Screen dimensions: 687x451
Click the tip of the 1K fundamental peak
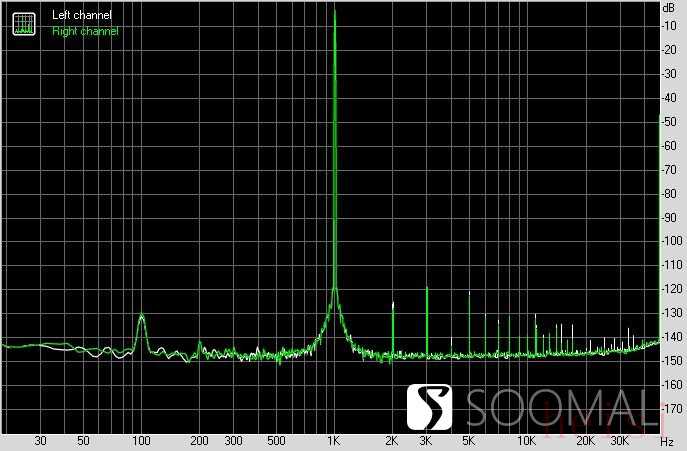pos(334,12)
